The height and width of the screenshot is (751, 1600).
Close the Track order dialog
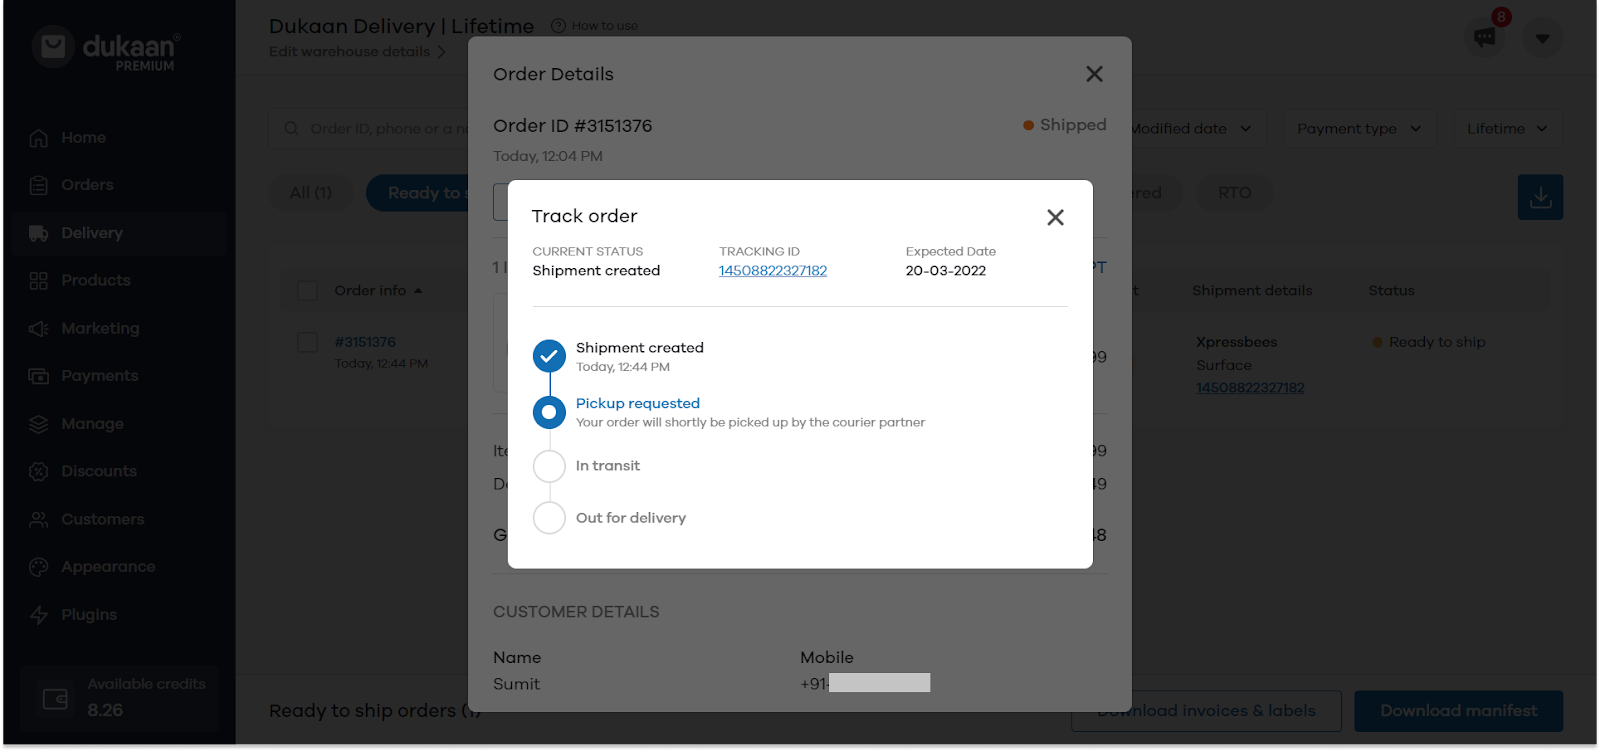coord(1055,217)
